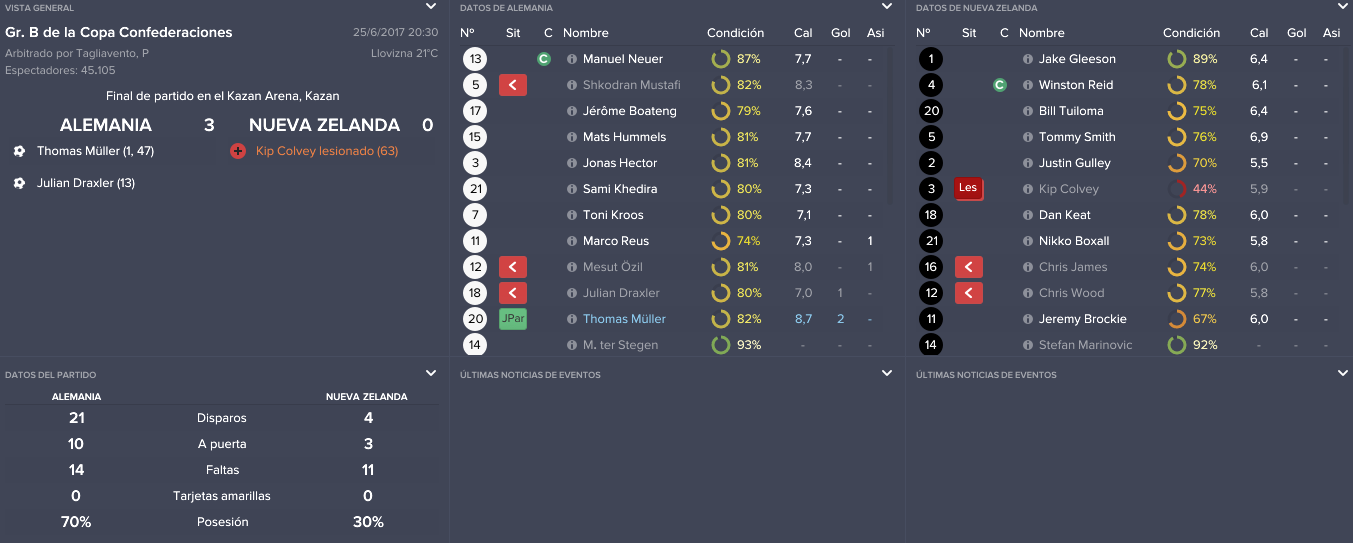Open Datos de Nueva Zelanda panel chevron

[1343, 7]
